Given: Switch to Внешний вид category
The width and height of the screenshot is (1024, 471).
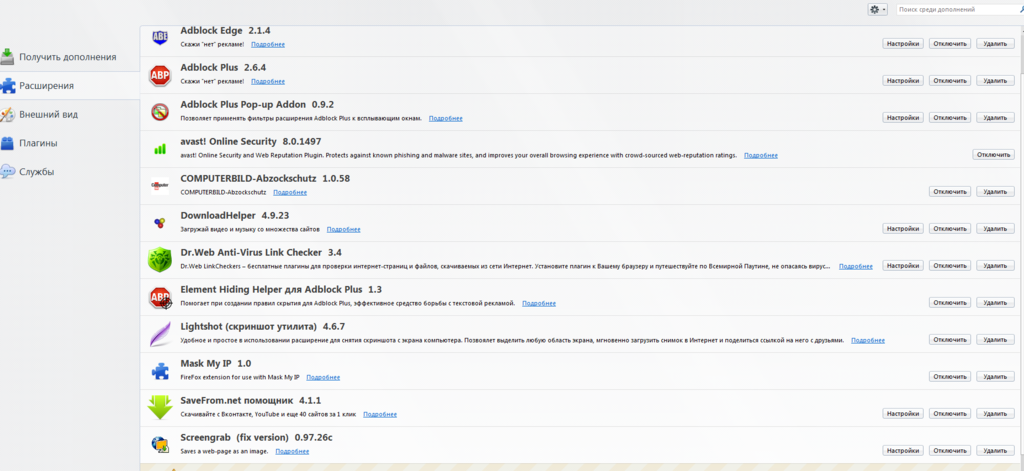Looking at the screenshot, I should pos(70,114).
